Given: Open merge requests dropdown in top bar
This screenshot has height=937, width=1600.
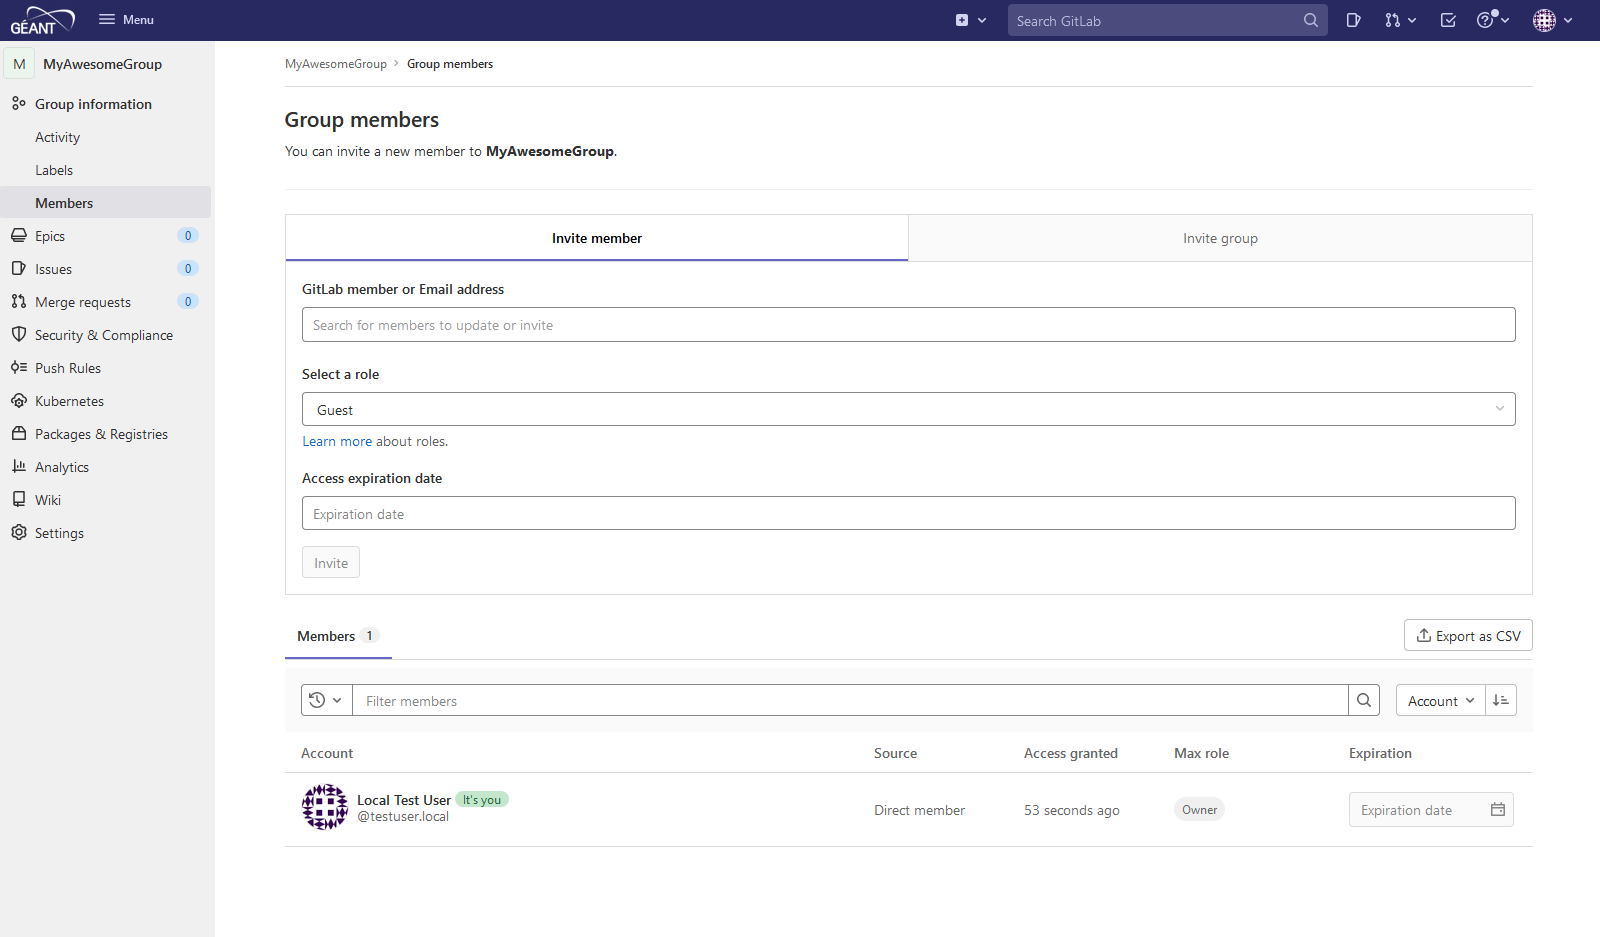Looking at the screenshot, I should click(1400, 20).
